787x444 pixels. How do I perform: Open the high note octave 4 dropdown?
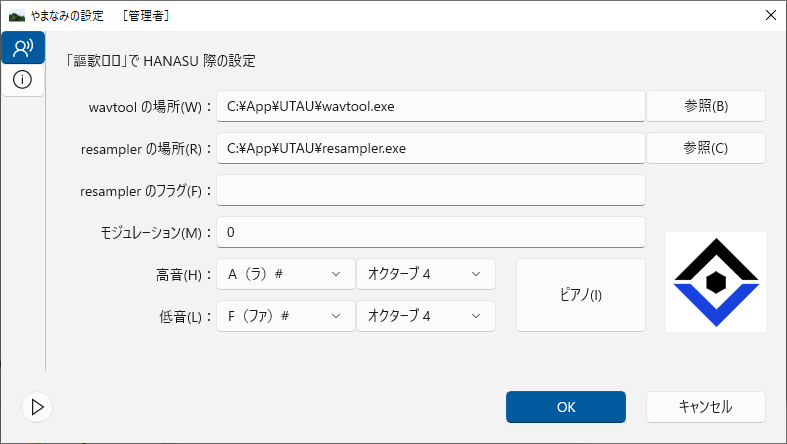point(425,274)
